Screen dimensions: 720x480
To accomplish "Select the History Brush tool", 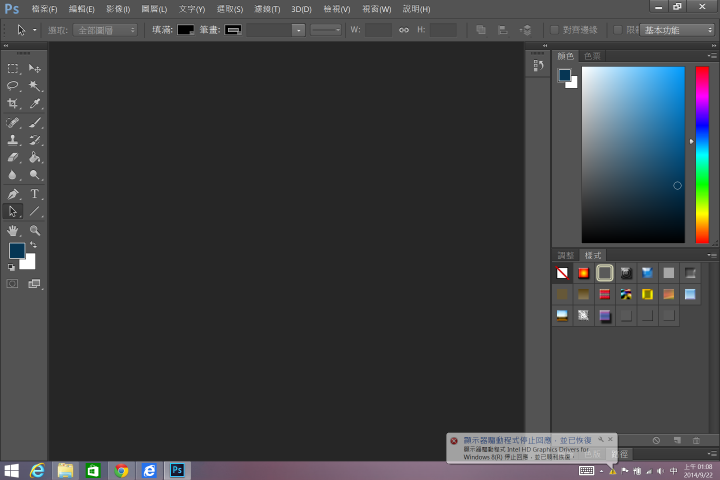I will point(34,140).
